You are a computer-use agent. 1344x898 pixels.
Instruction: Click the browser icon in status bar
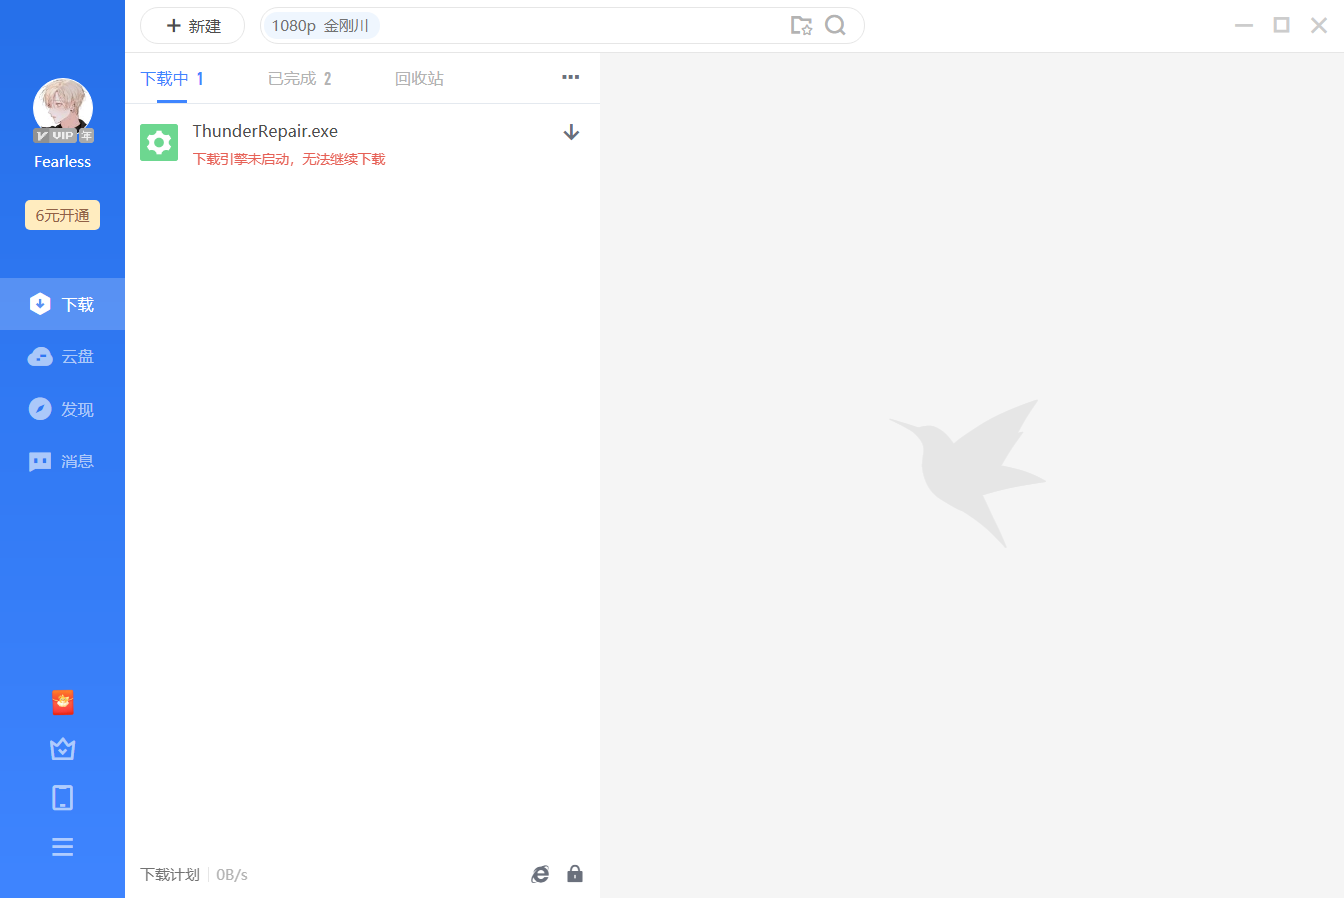pos(540,874)
